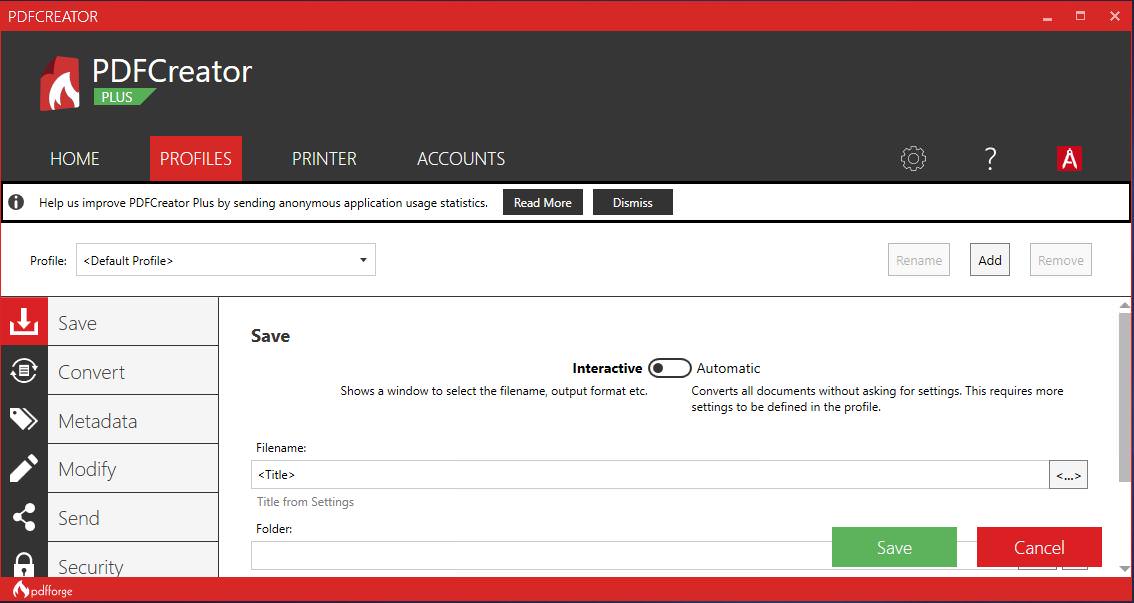The image size is (1134, 603).
Task: Open the Modify section
Action: click(x=132, y=469)
